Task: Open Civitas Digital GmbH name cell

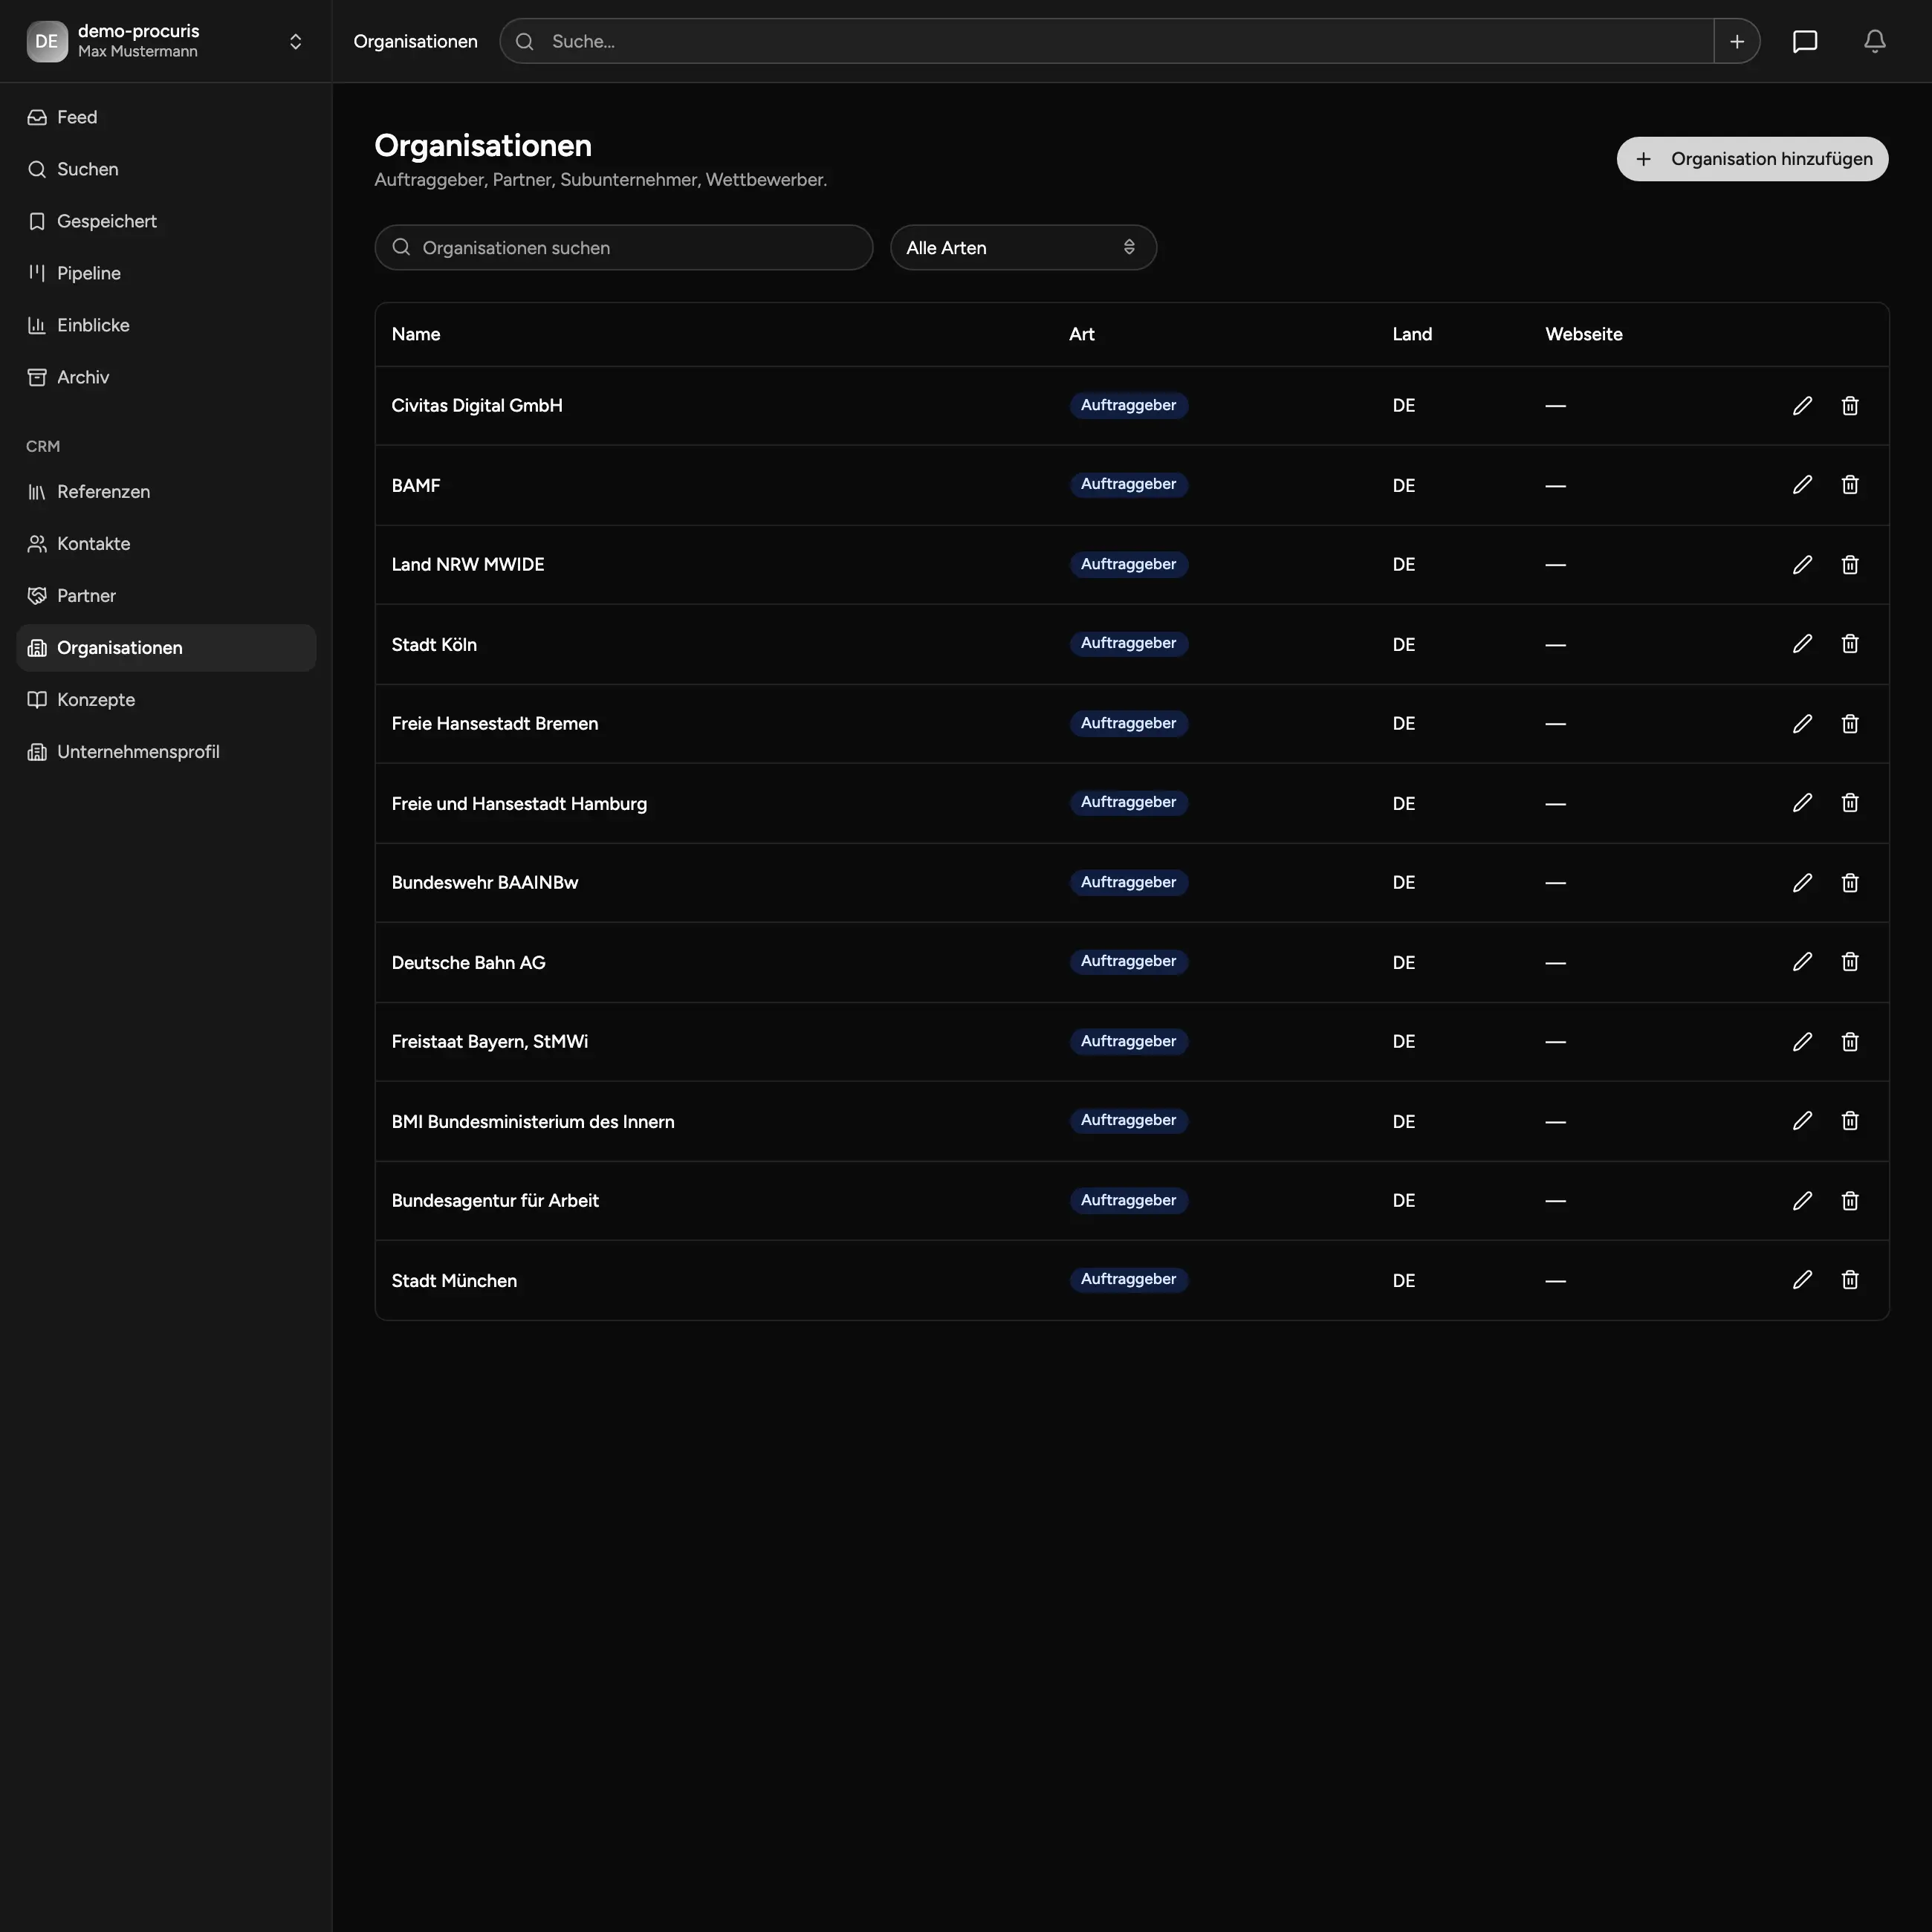Action: (x=477, y=405)
